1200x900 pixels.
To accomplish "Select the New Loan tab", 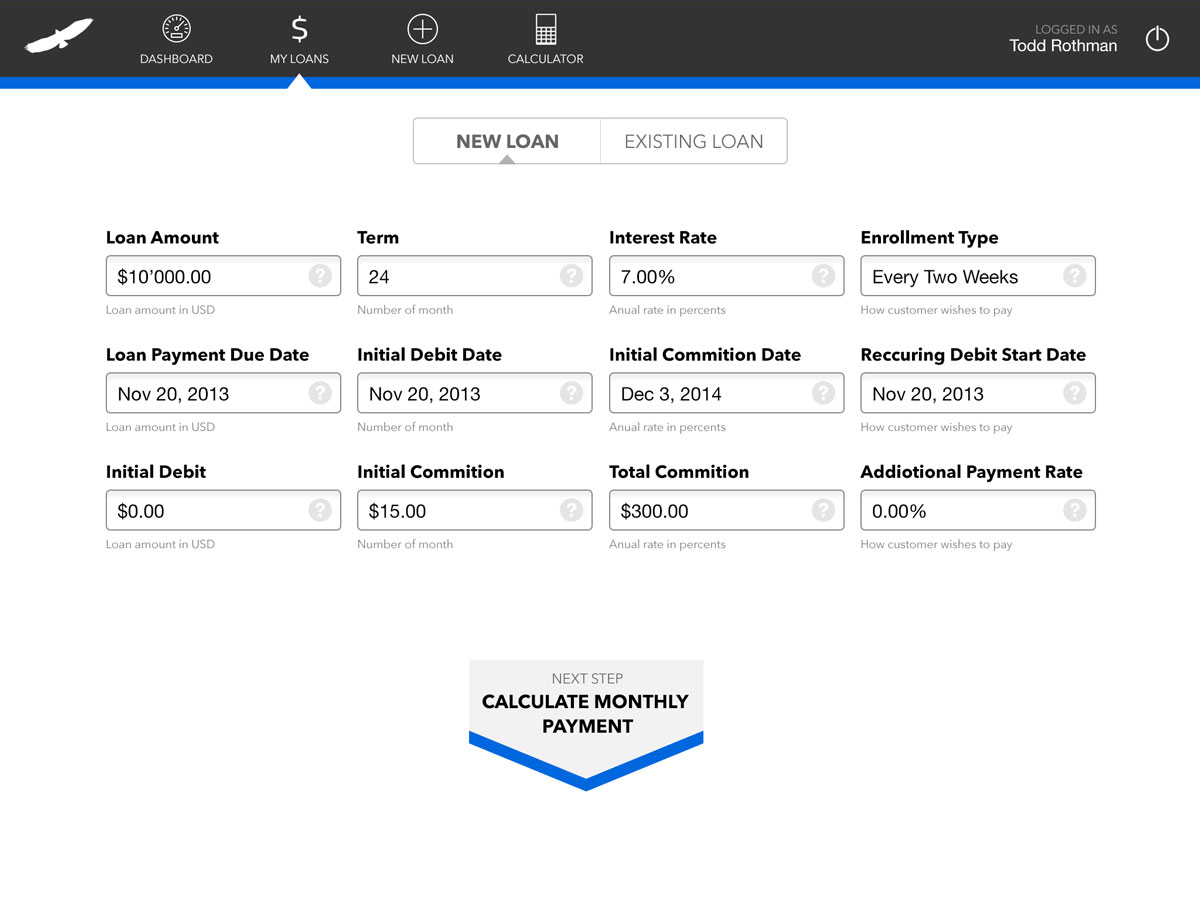I will tap(507, 141).
